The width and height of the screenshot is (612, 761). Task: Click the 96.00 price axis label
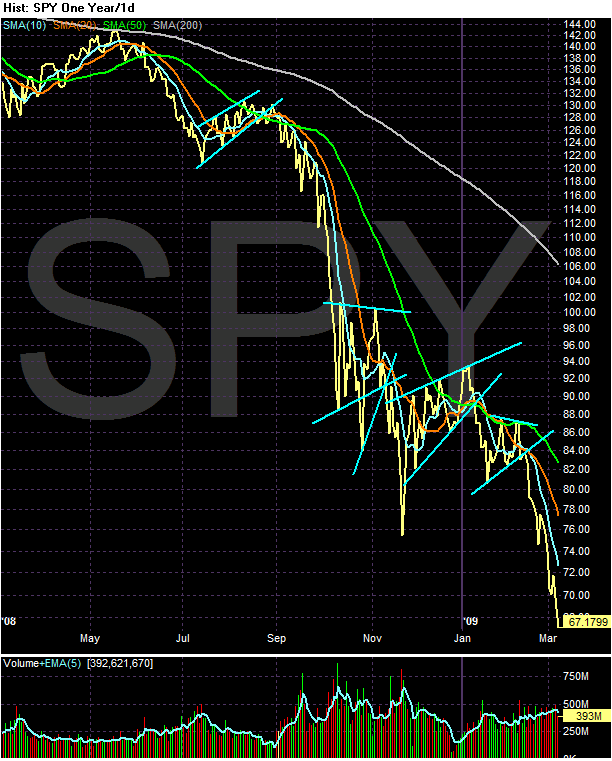click(x=577, y=345)
